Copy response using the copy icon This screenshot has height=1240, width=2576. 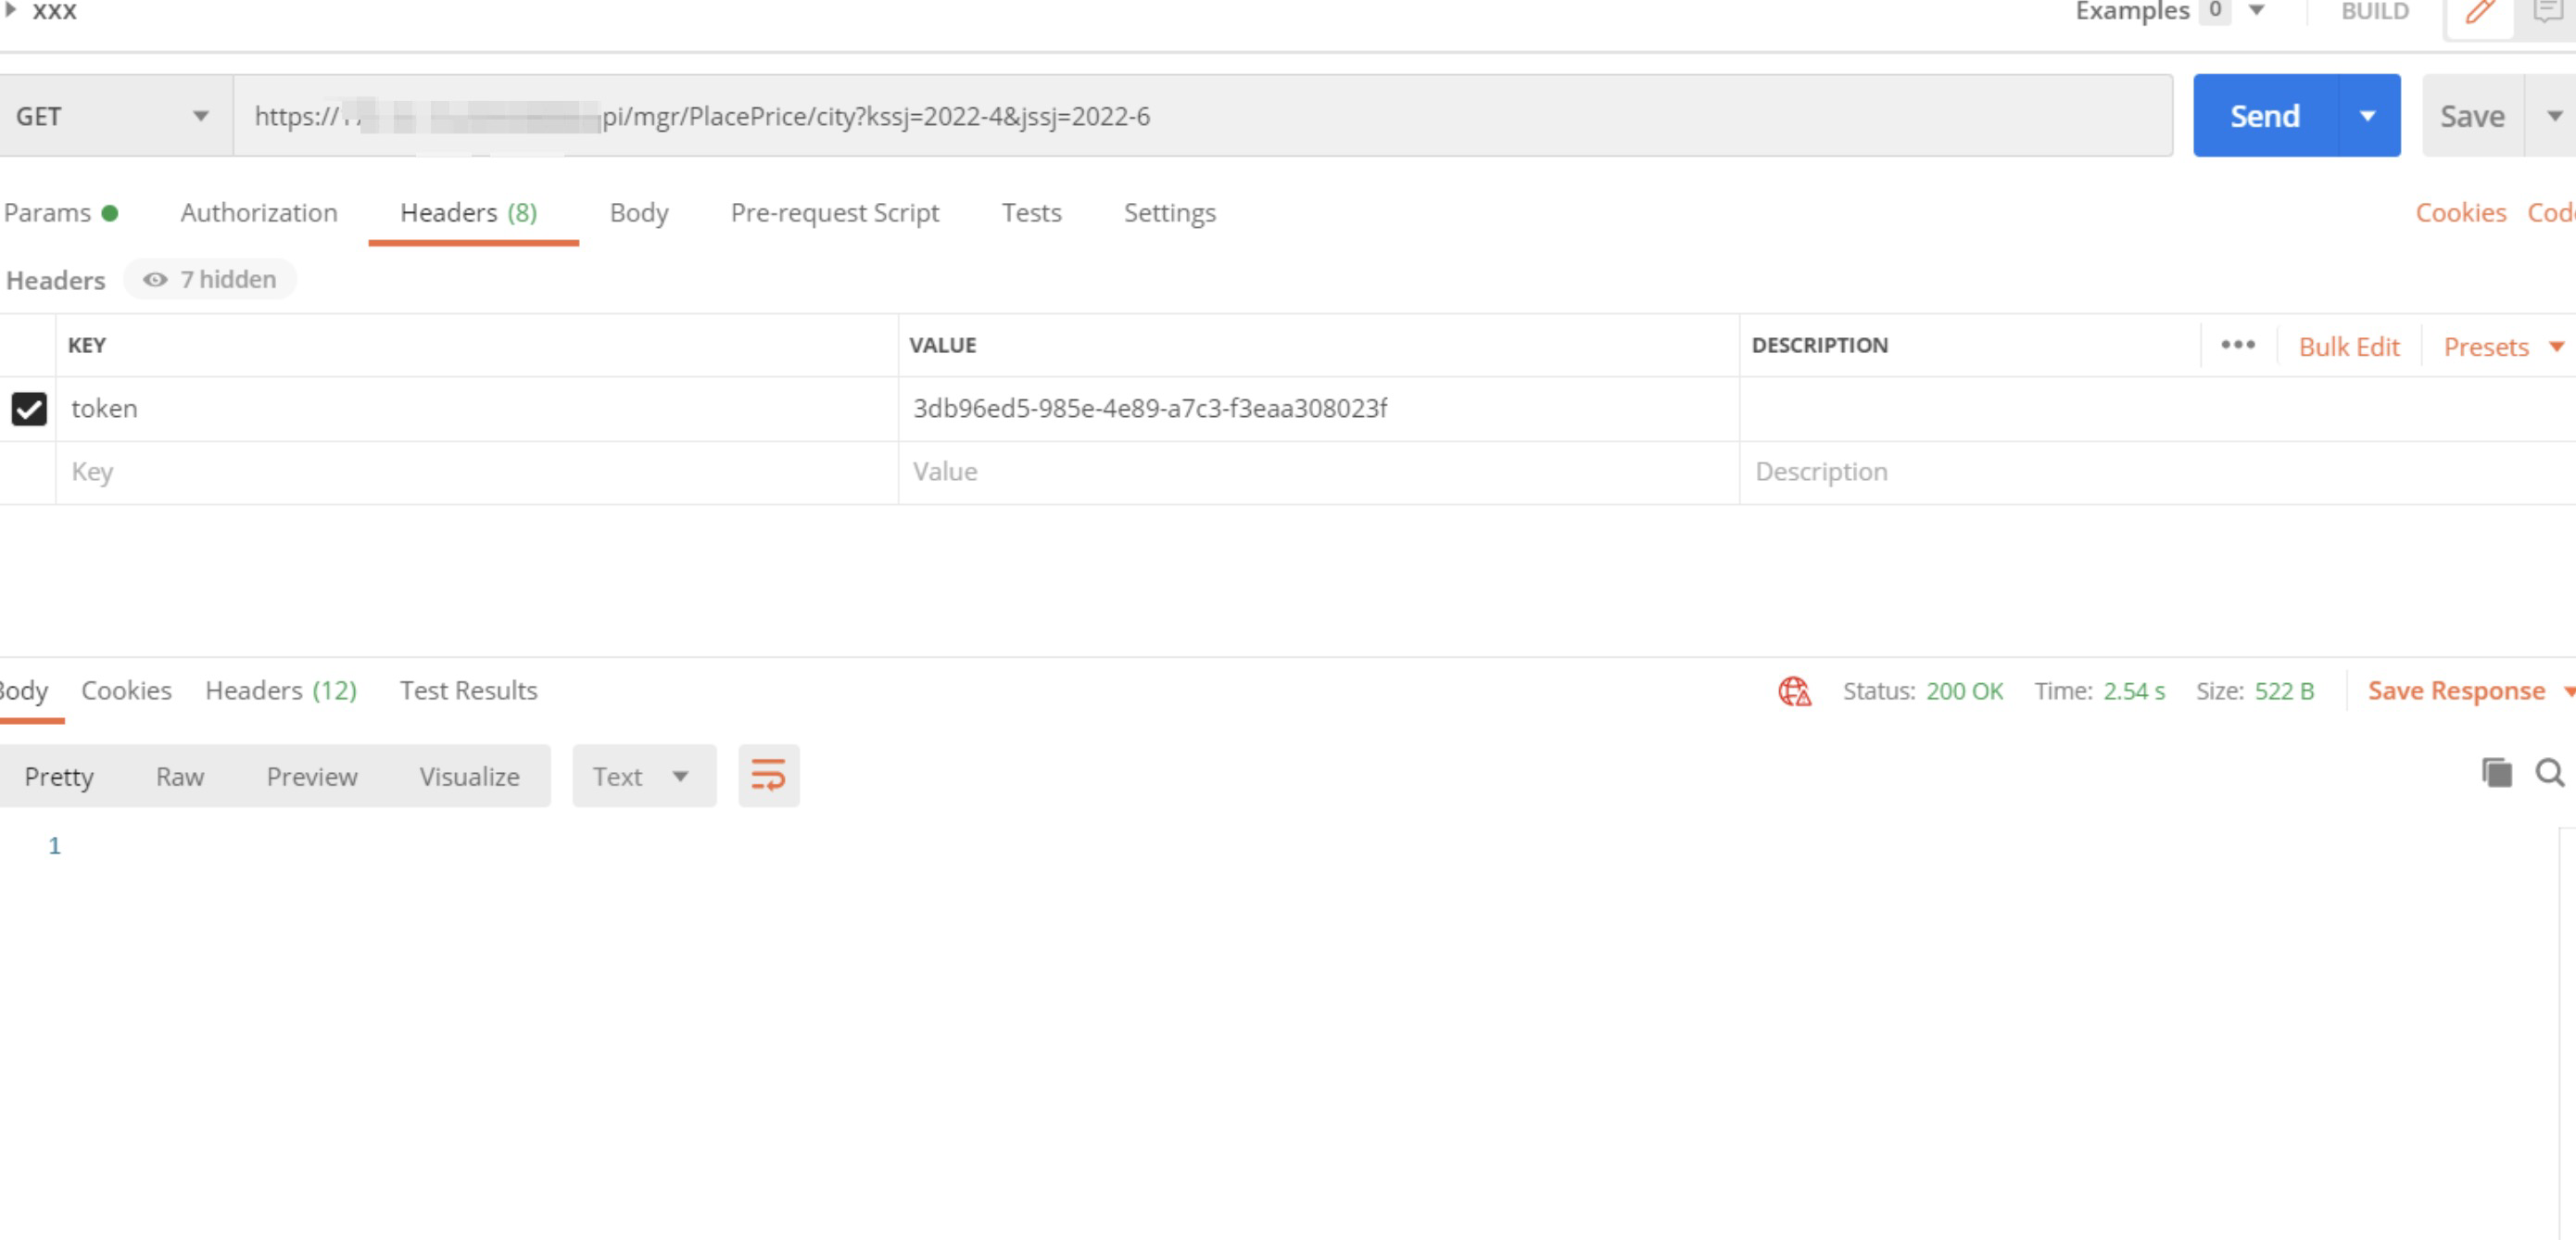(2496, 773)
